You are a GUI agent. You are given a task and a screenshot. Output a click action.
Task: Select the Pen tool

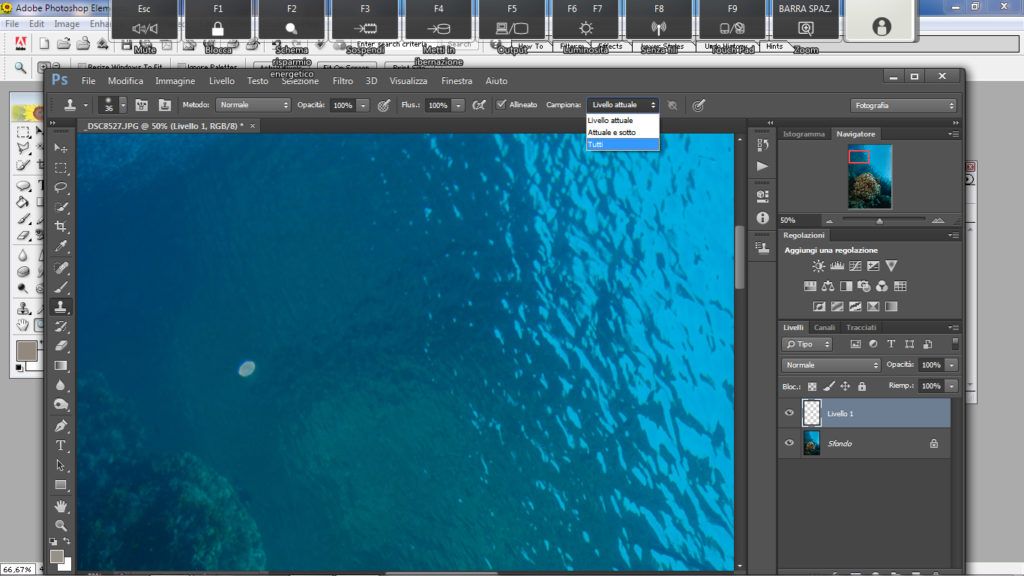pyautogui.click(x=61, y=425)
